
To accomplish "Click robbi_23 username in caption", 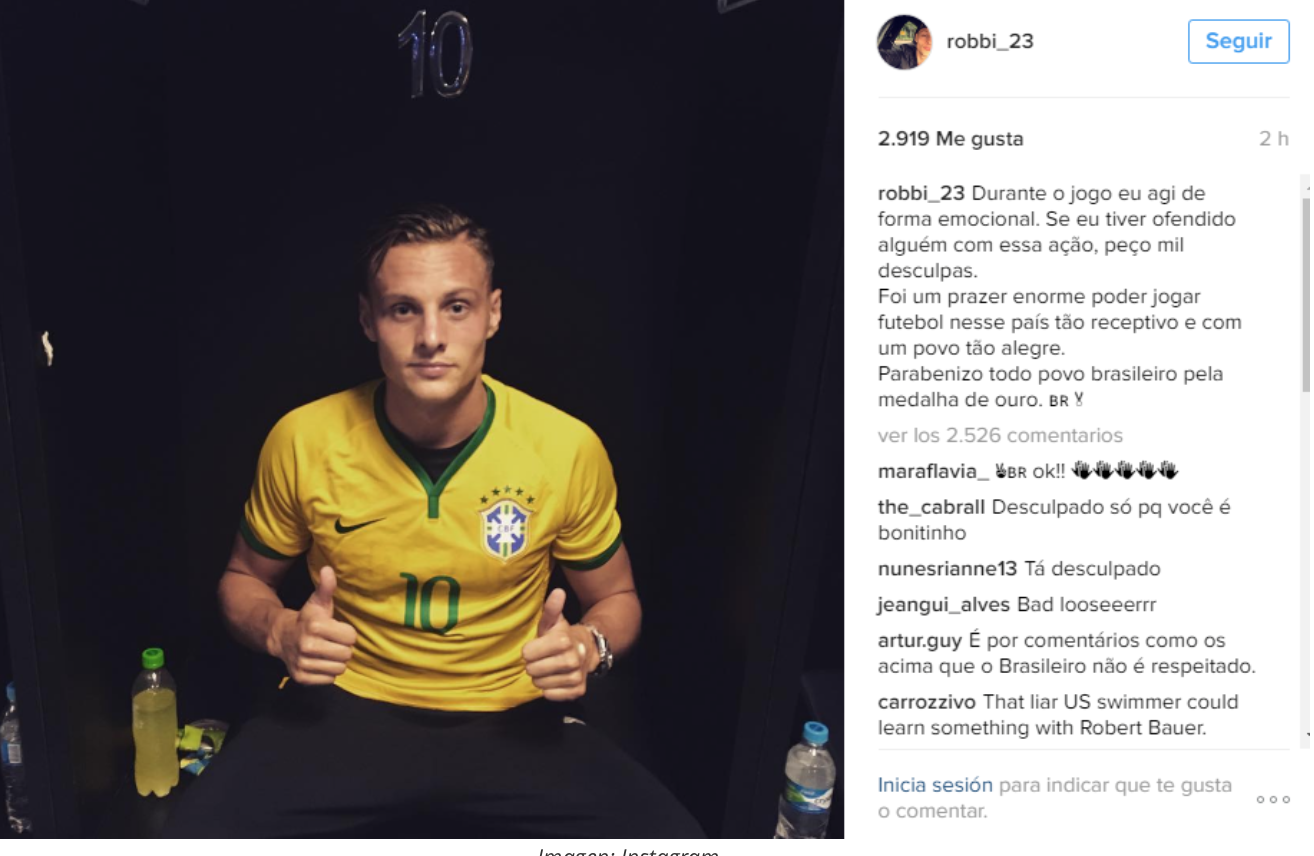I will click(x=921, y=193).
